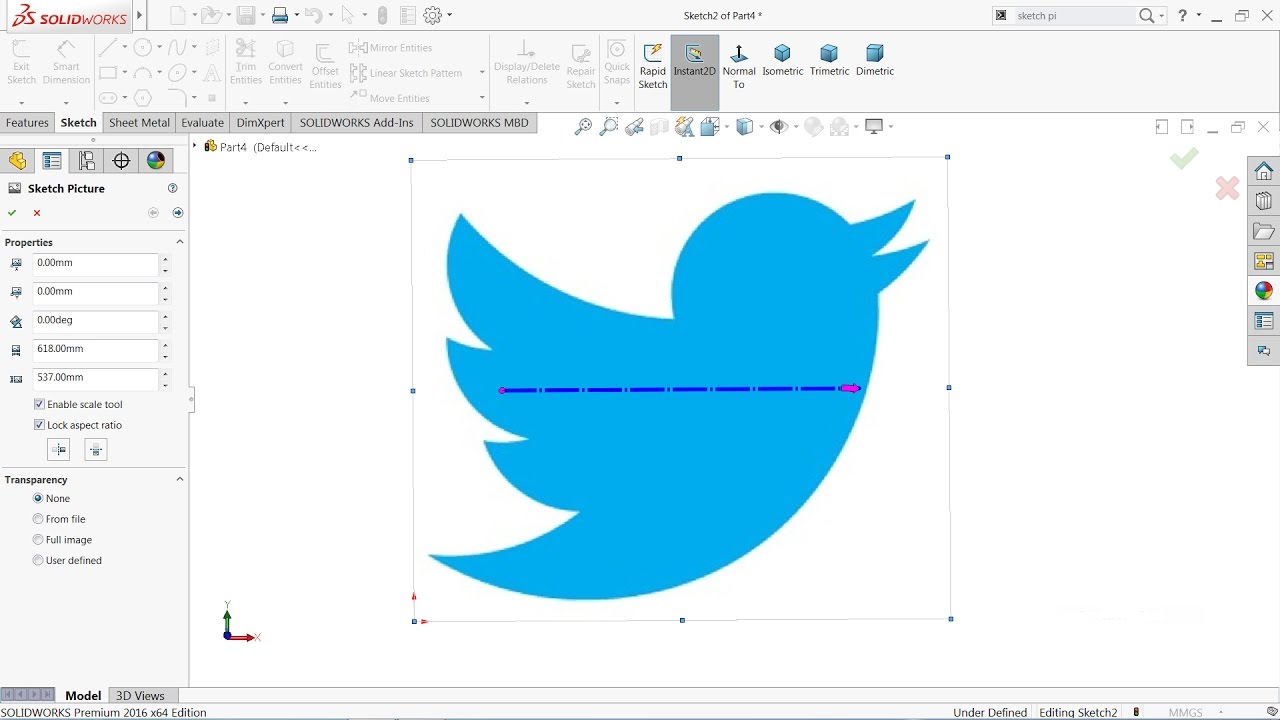Viewport: 1280px width, 720px height.
Task: Select None transparency option
Action: coord(38,498)
